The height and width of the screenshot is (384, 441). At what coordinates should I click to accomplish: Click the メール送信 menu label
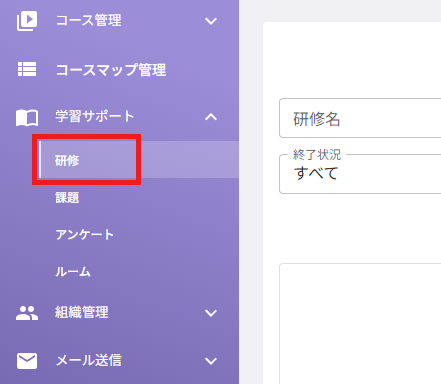(88, 361)
